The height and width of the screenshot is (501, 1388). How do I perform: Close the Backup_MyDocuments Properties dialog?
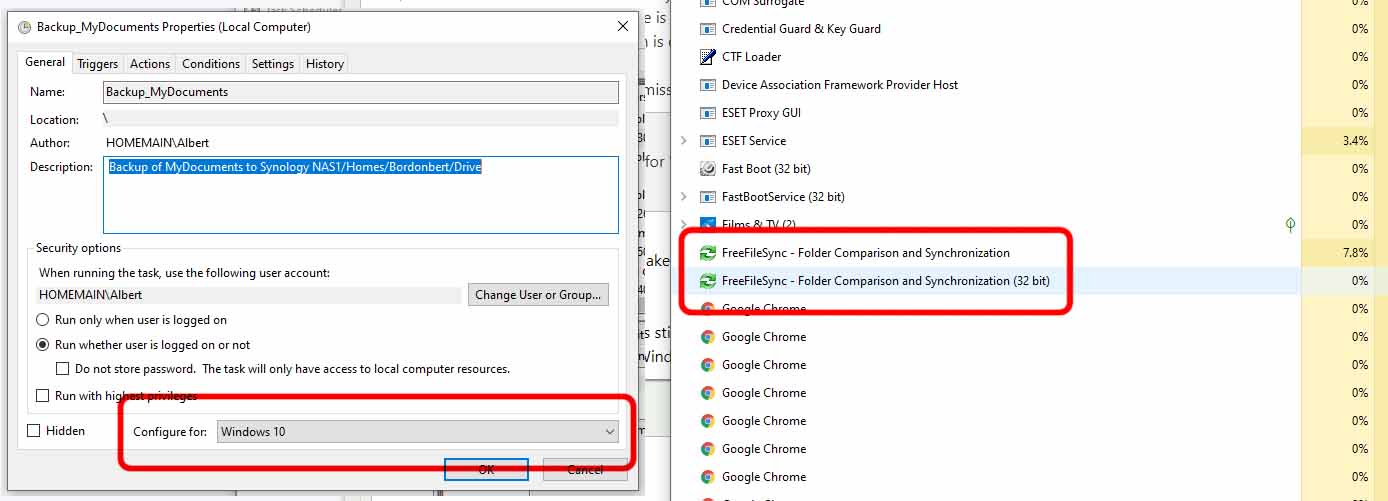click(x=623, y=27)
